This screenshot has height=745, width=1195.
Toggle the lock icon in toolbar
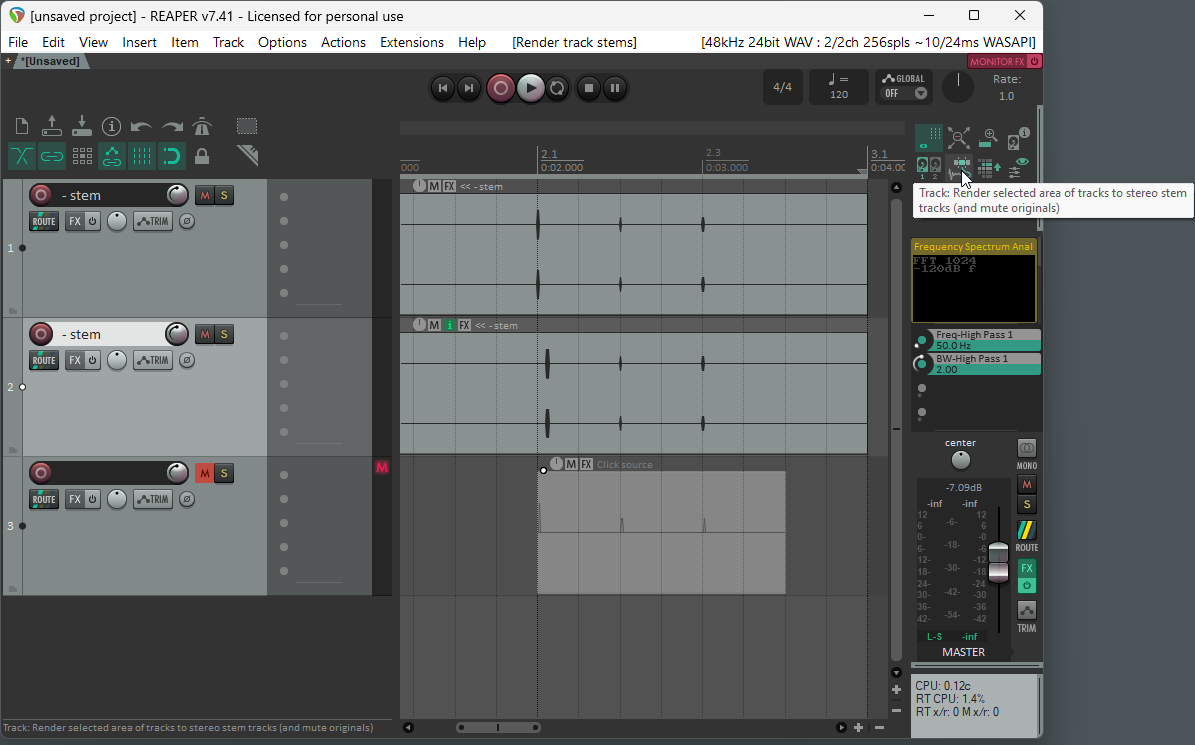[x=202, y=156]
